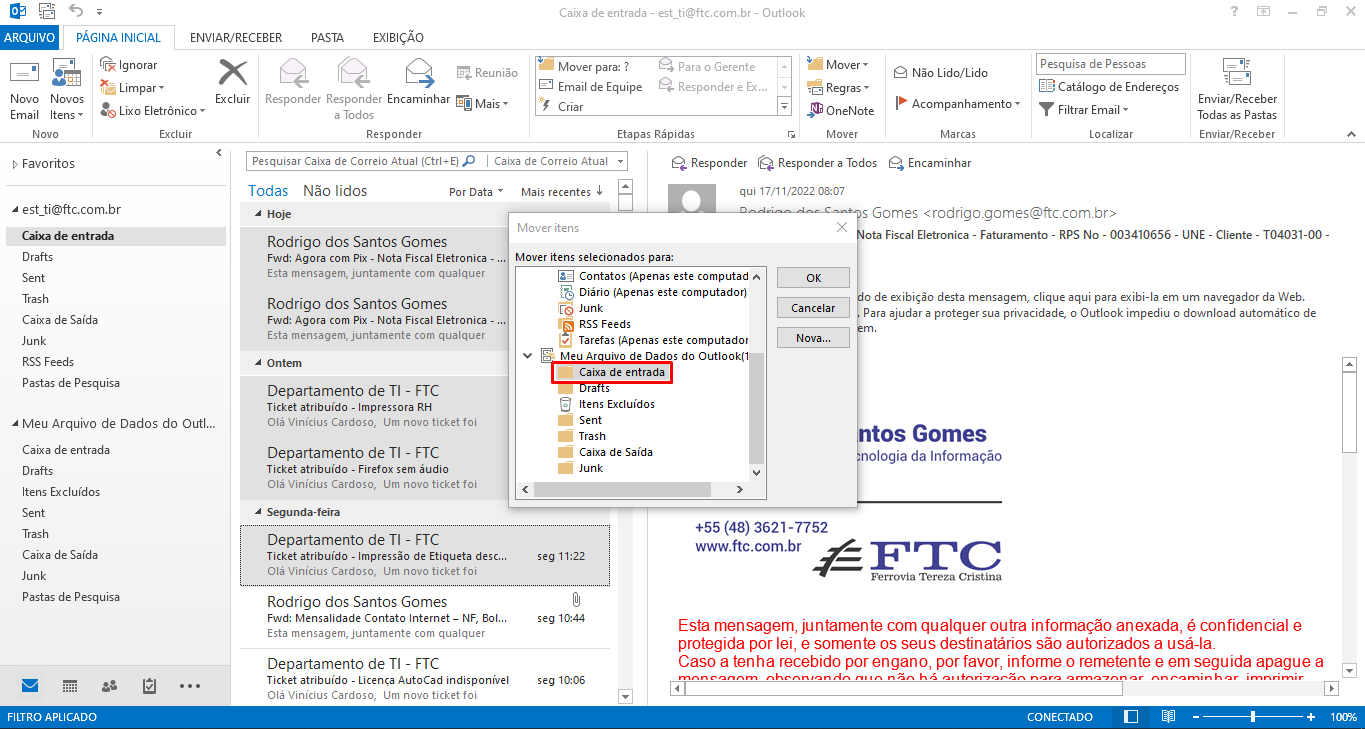The image size is (1365, 729).
Task: Switch to Mail view in navigation bar
Action: click(x=30, y=686)
